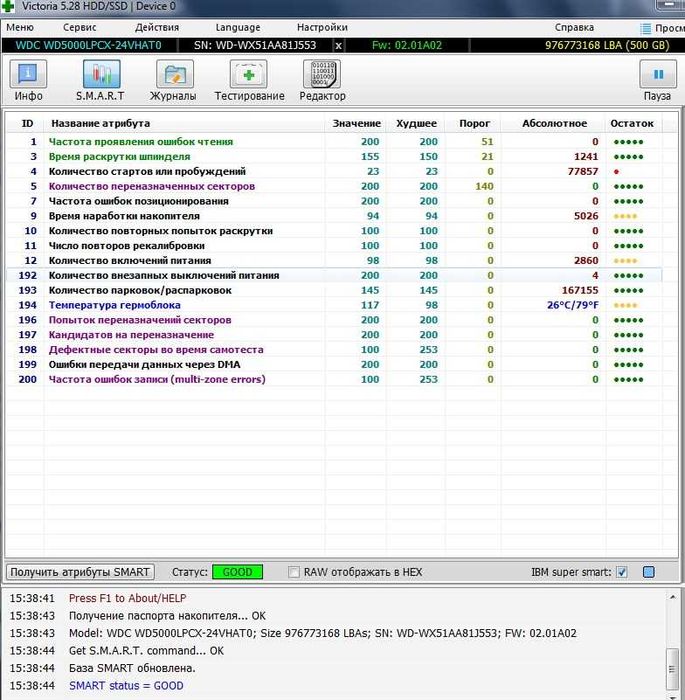Click log line SMART status = GOOD
685x700 pixels.
point(126,686)
